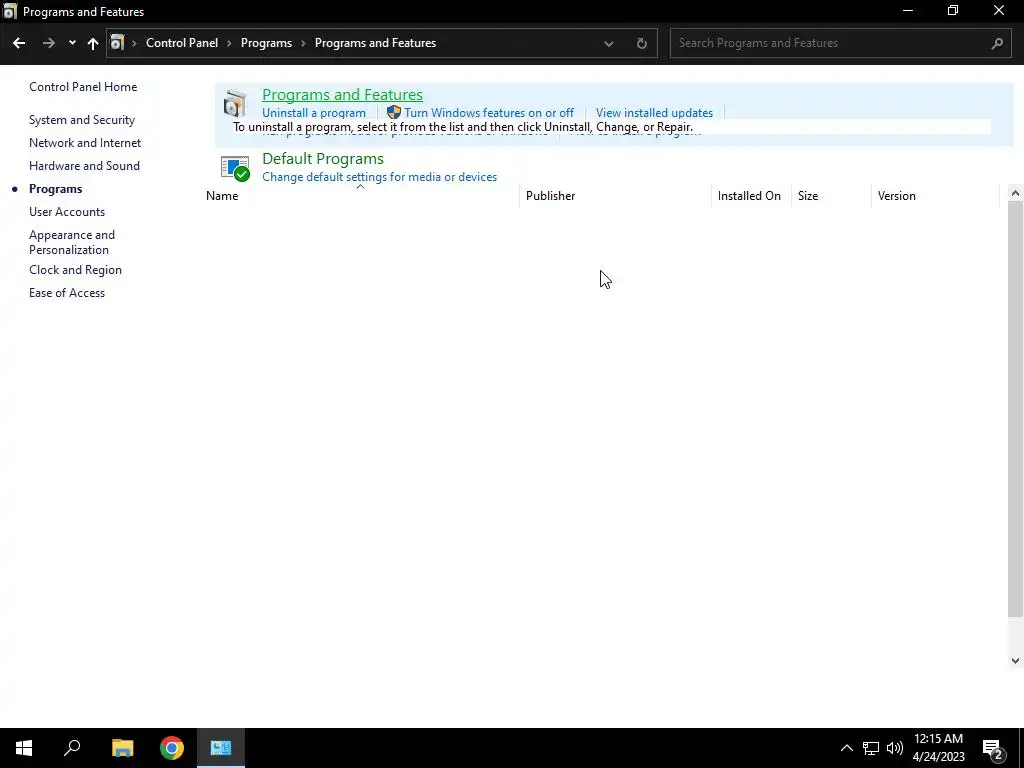Open Change default settings for media or devices
The width and height of the screenshot is (1024, 768).
[x=379, y=177]
